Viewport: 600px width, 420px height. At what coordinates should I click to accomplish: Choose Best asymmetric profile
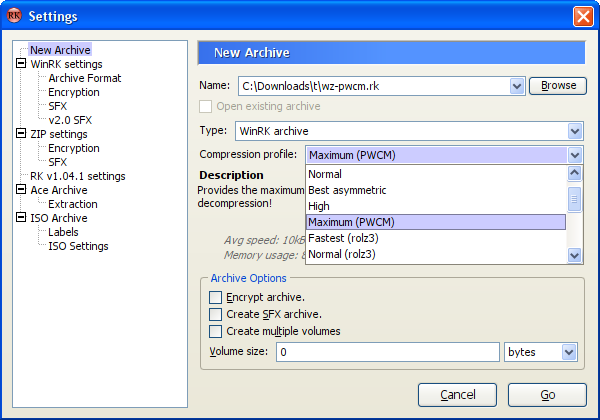tap(436, 190)
